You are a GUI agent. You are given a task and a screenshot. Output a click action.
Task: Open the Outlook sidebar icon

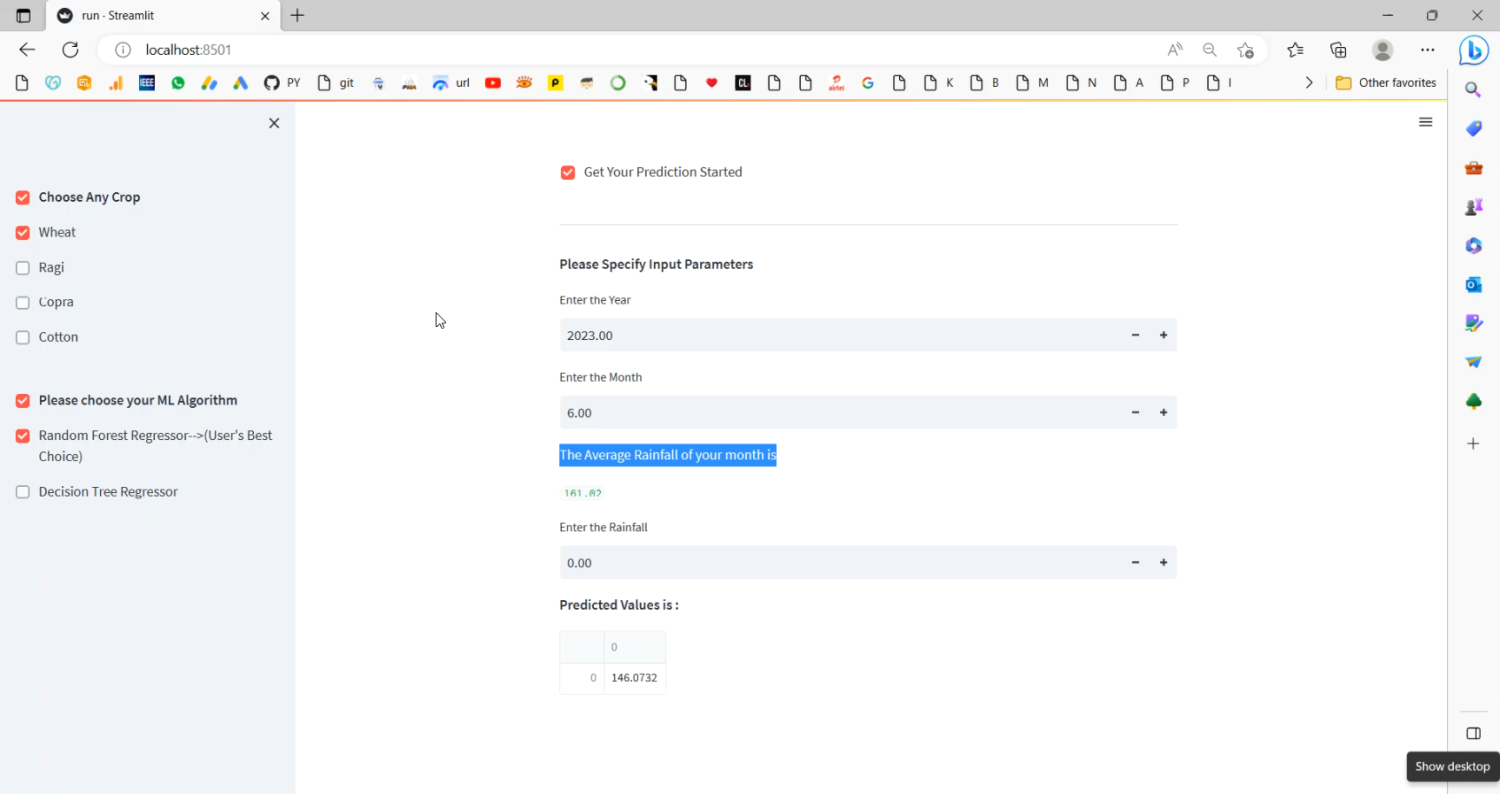1473,285
